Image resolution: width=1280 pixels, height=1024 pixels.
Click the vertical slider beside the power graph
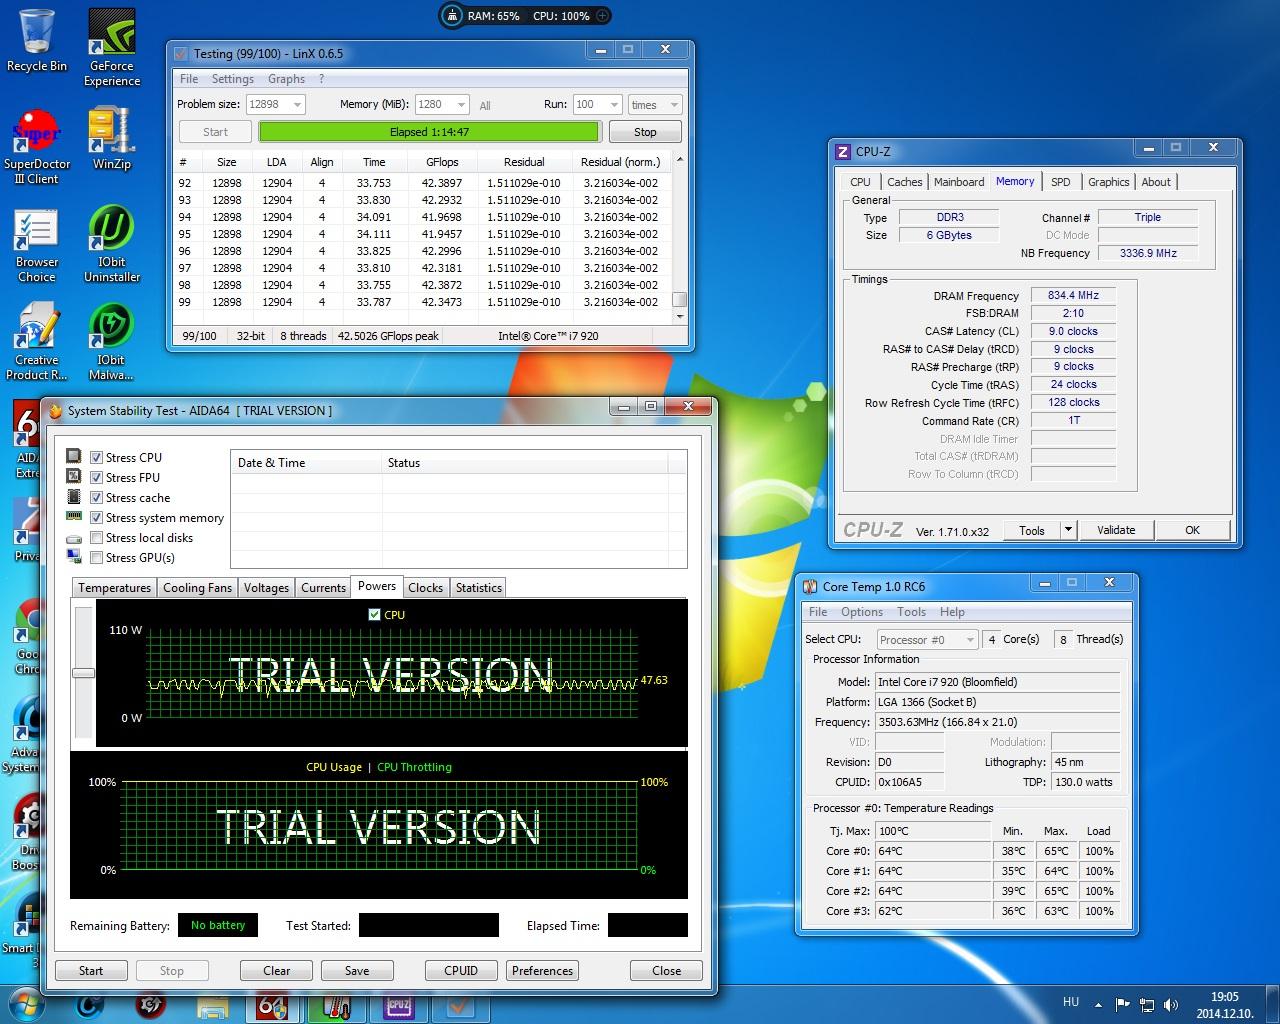(84, 673)
